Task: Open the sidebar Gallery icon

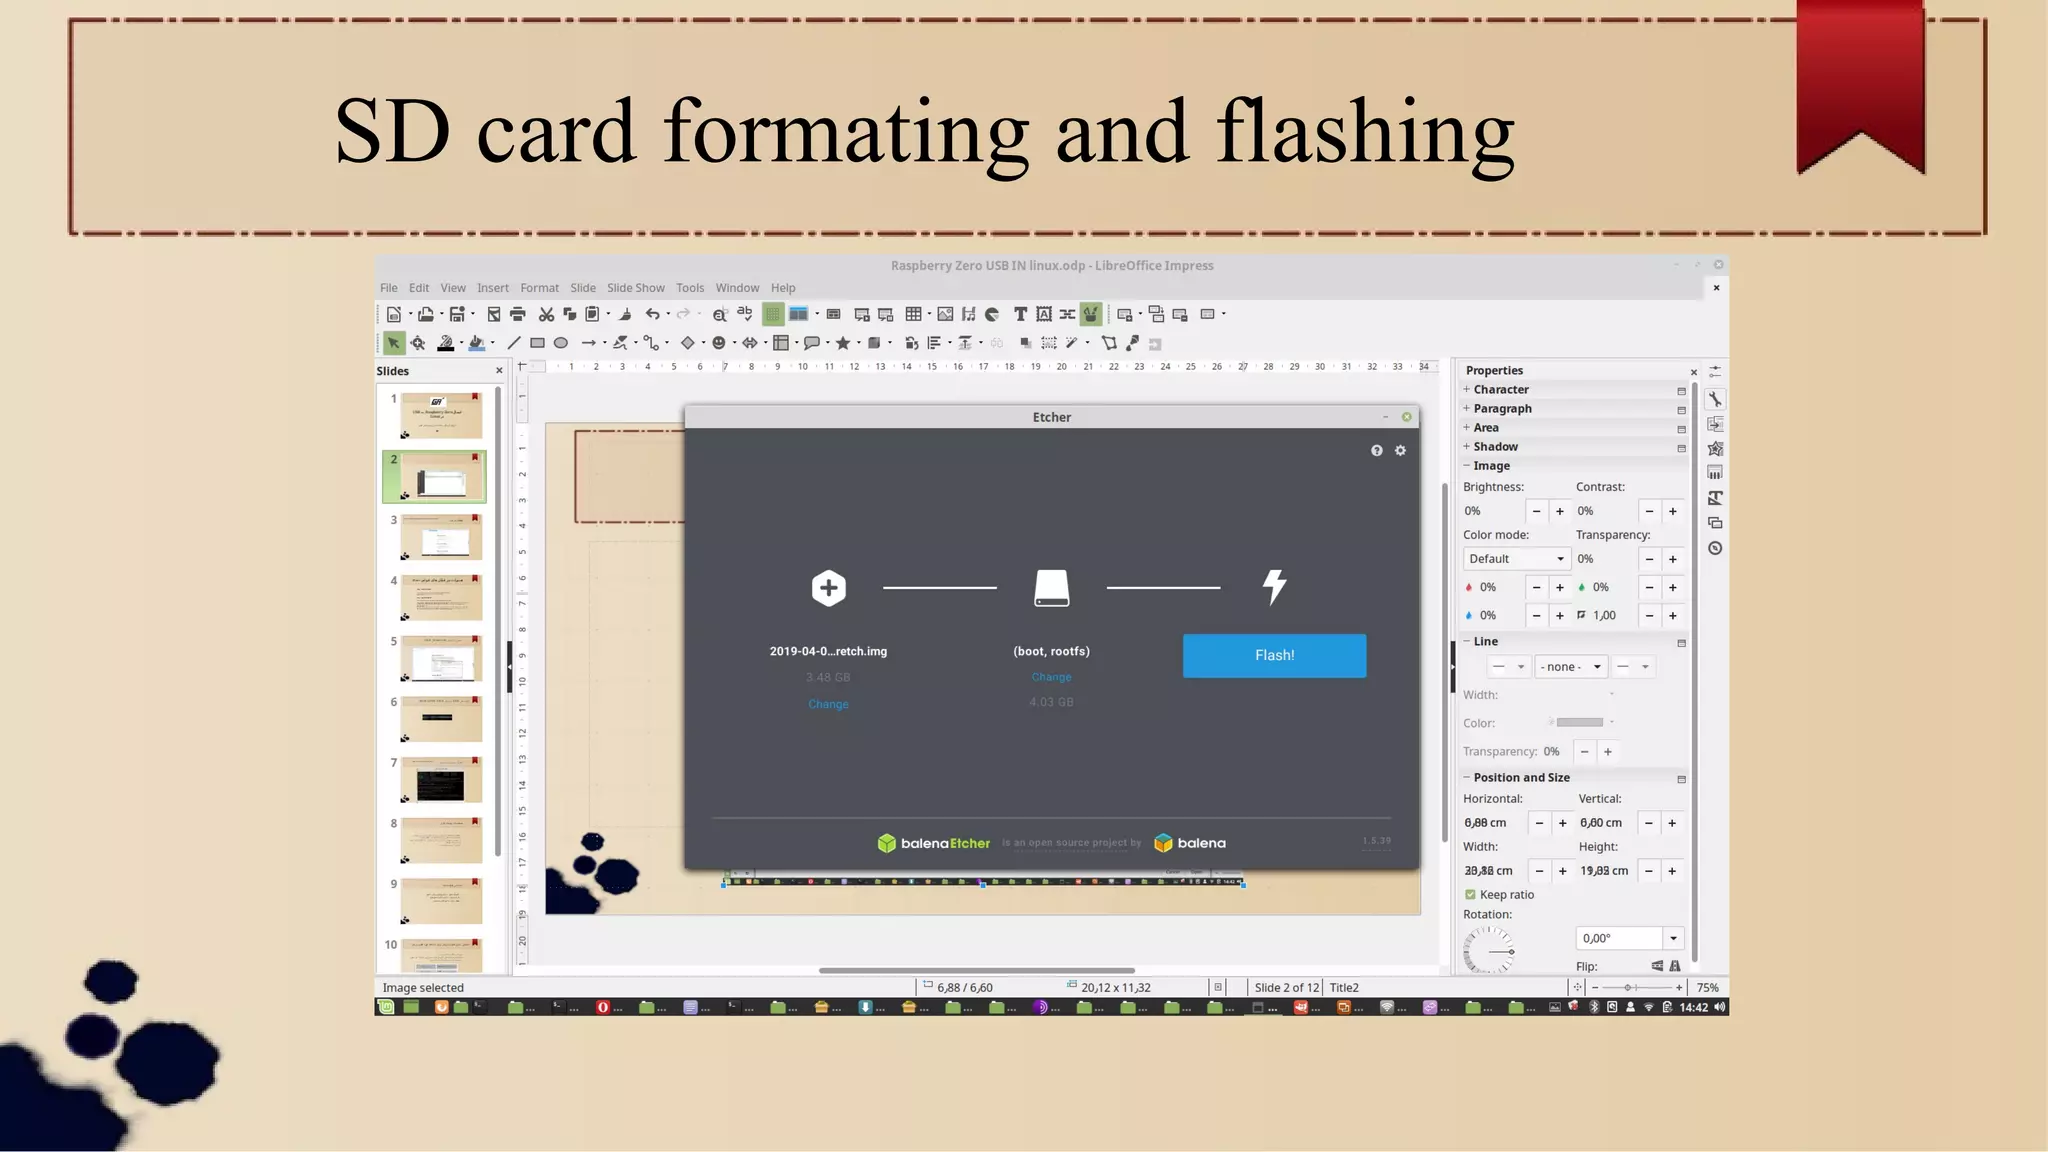Action: click(1715, 523)
